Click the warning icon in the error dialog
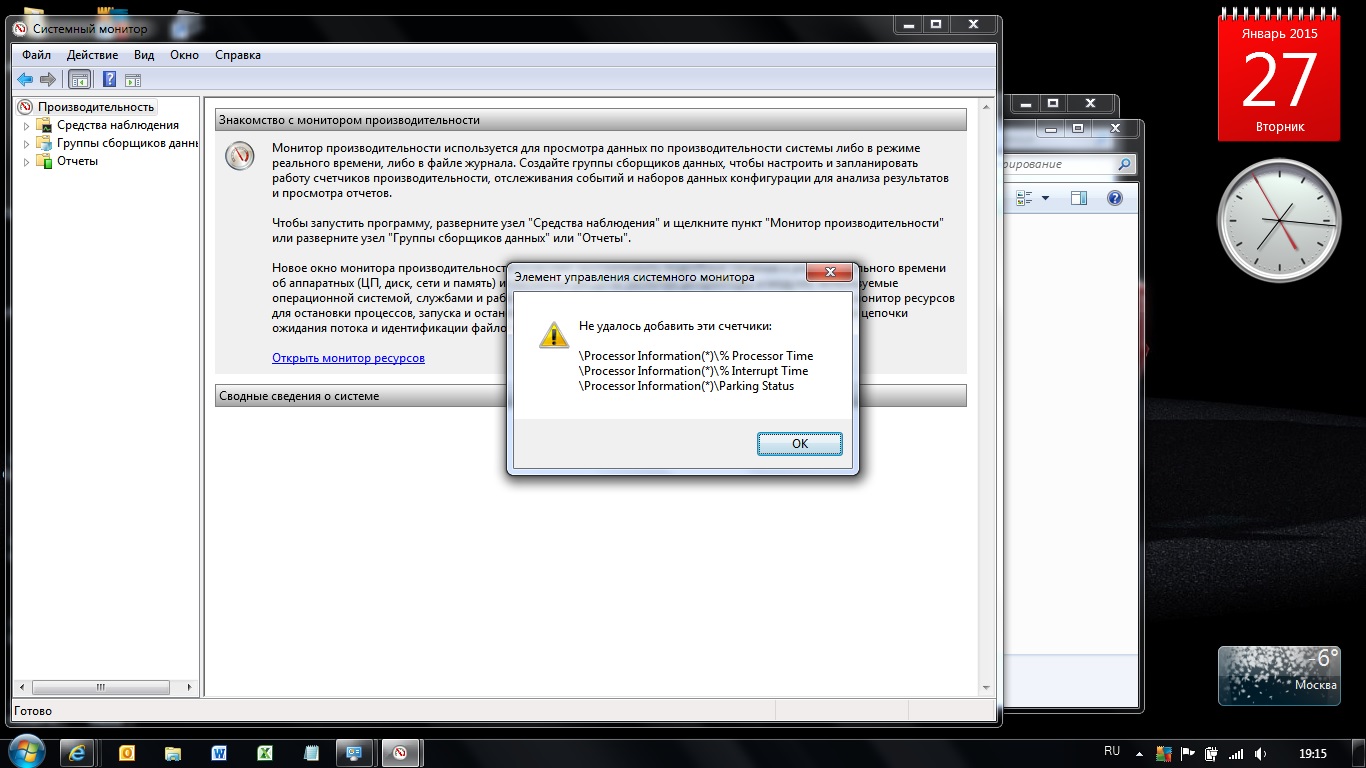 [553, 335]
